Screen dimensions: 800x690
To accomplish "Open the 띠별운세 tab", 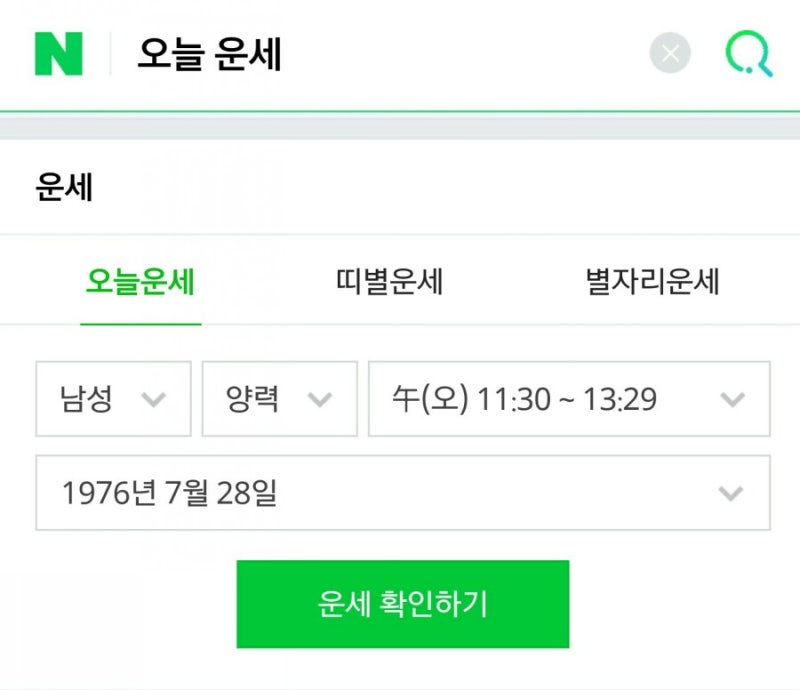I will click(389, 281).
